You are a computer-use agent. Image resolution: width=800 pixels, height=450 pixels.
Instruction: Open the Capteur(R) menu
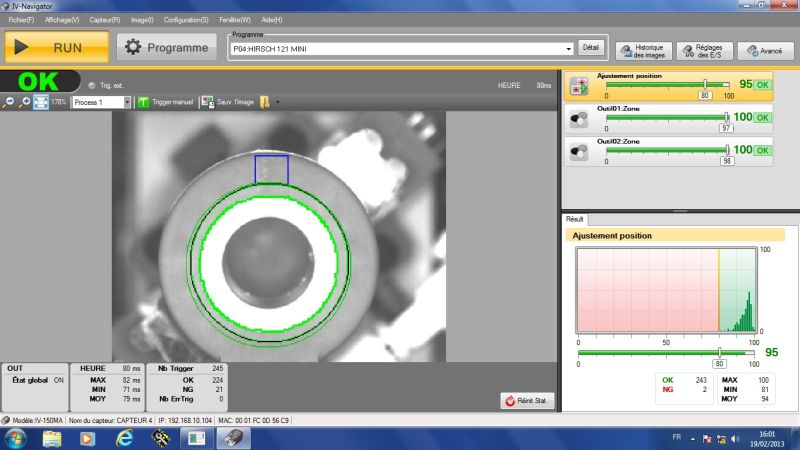(x=105, y=20)
